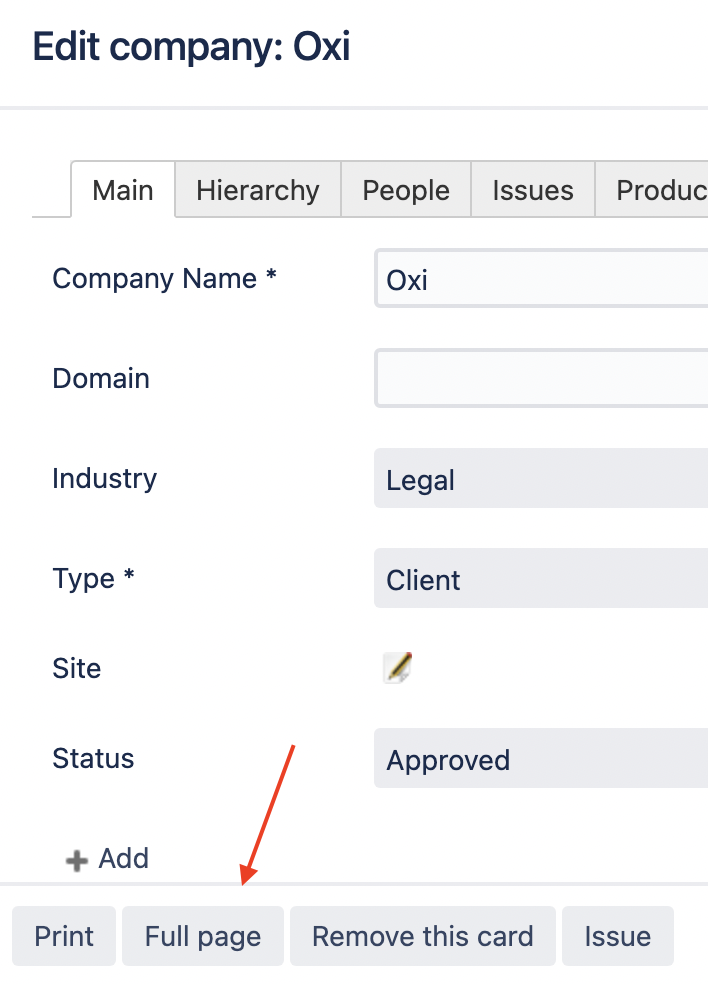Click the 'Company Name *' field label
Image resolution: width=708 pixels, height=984 pixels.
coord(163,278)
